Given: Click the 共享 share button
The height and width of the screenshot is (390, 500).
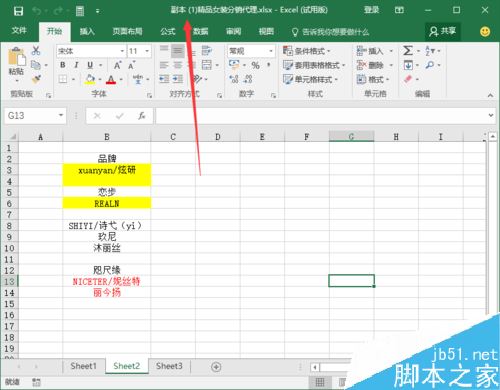Looking at the screenshot, I should 443,32.
